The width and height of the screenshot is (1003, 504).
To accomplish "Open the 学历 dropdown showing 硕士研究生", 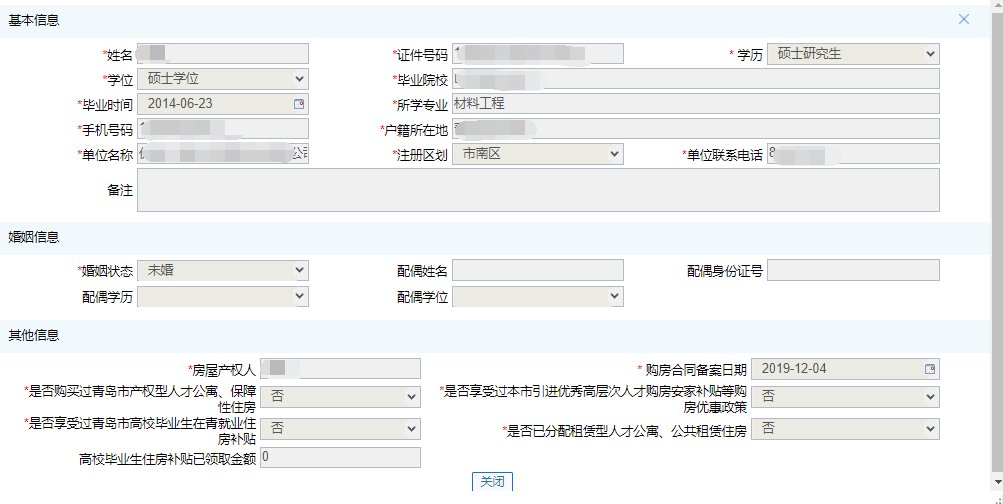I will click(853, 54).
